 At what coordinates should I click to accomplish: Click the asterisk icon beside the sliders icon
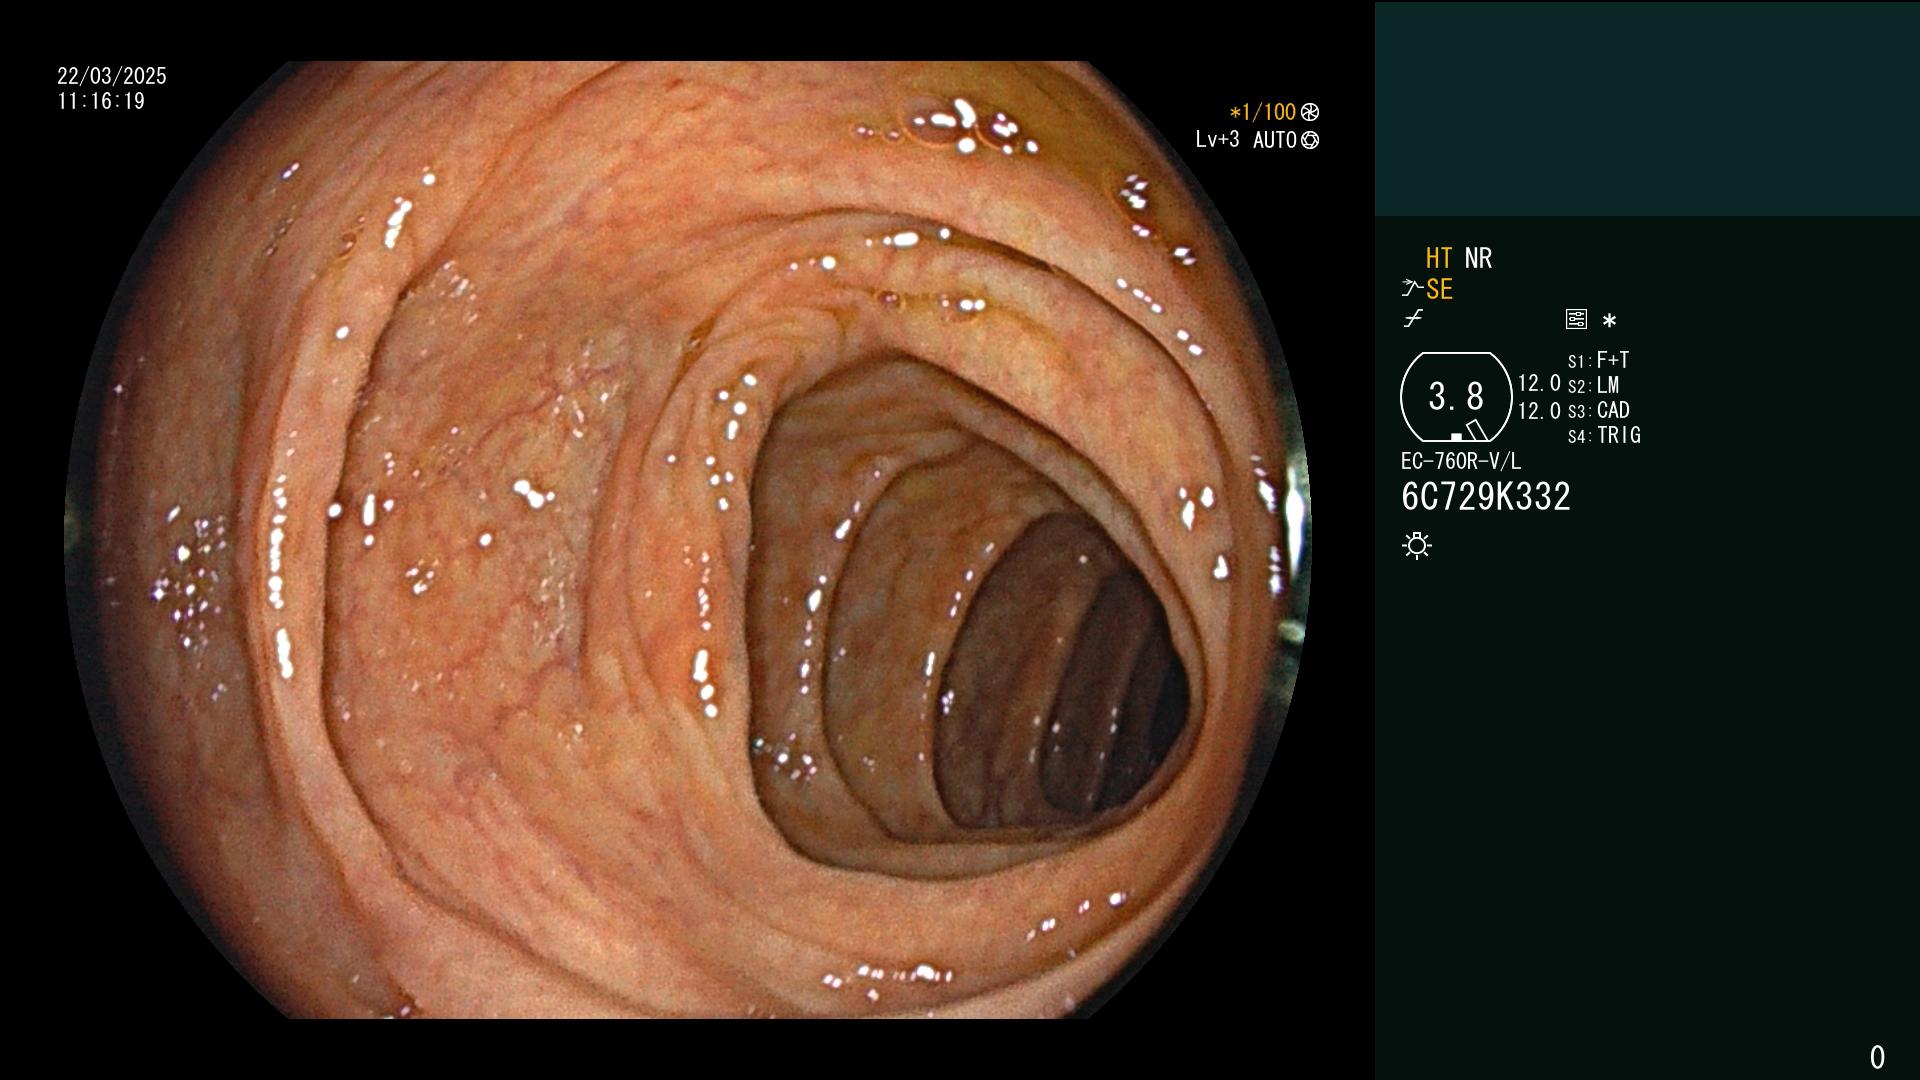[x=1609, y=320]
